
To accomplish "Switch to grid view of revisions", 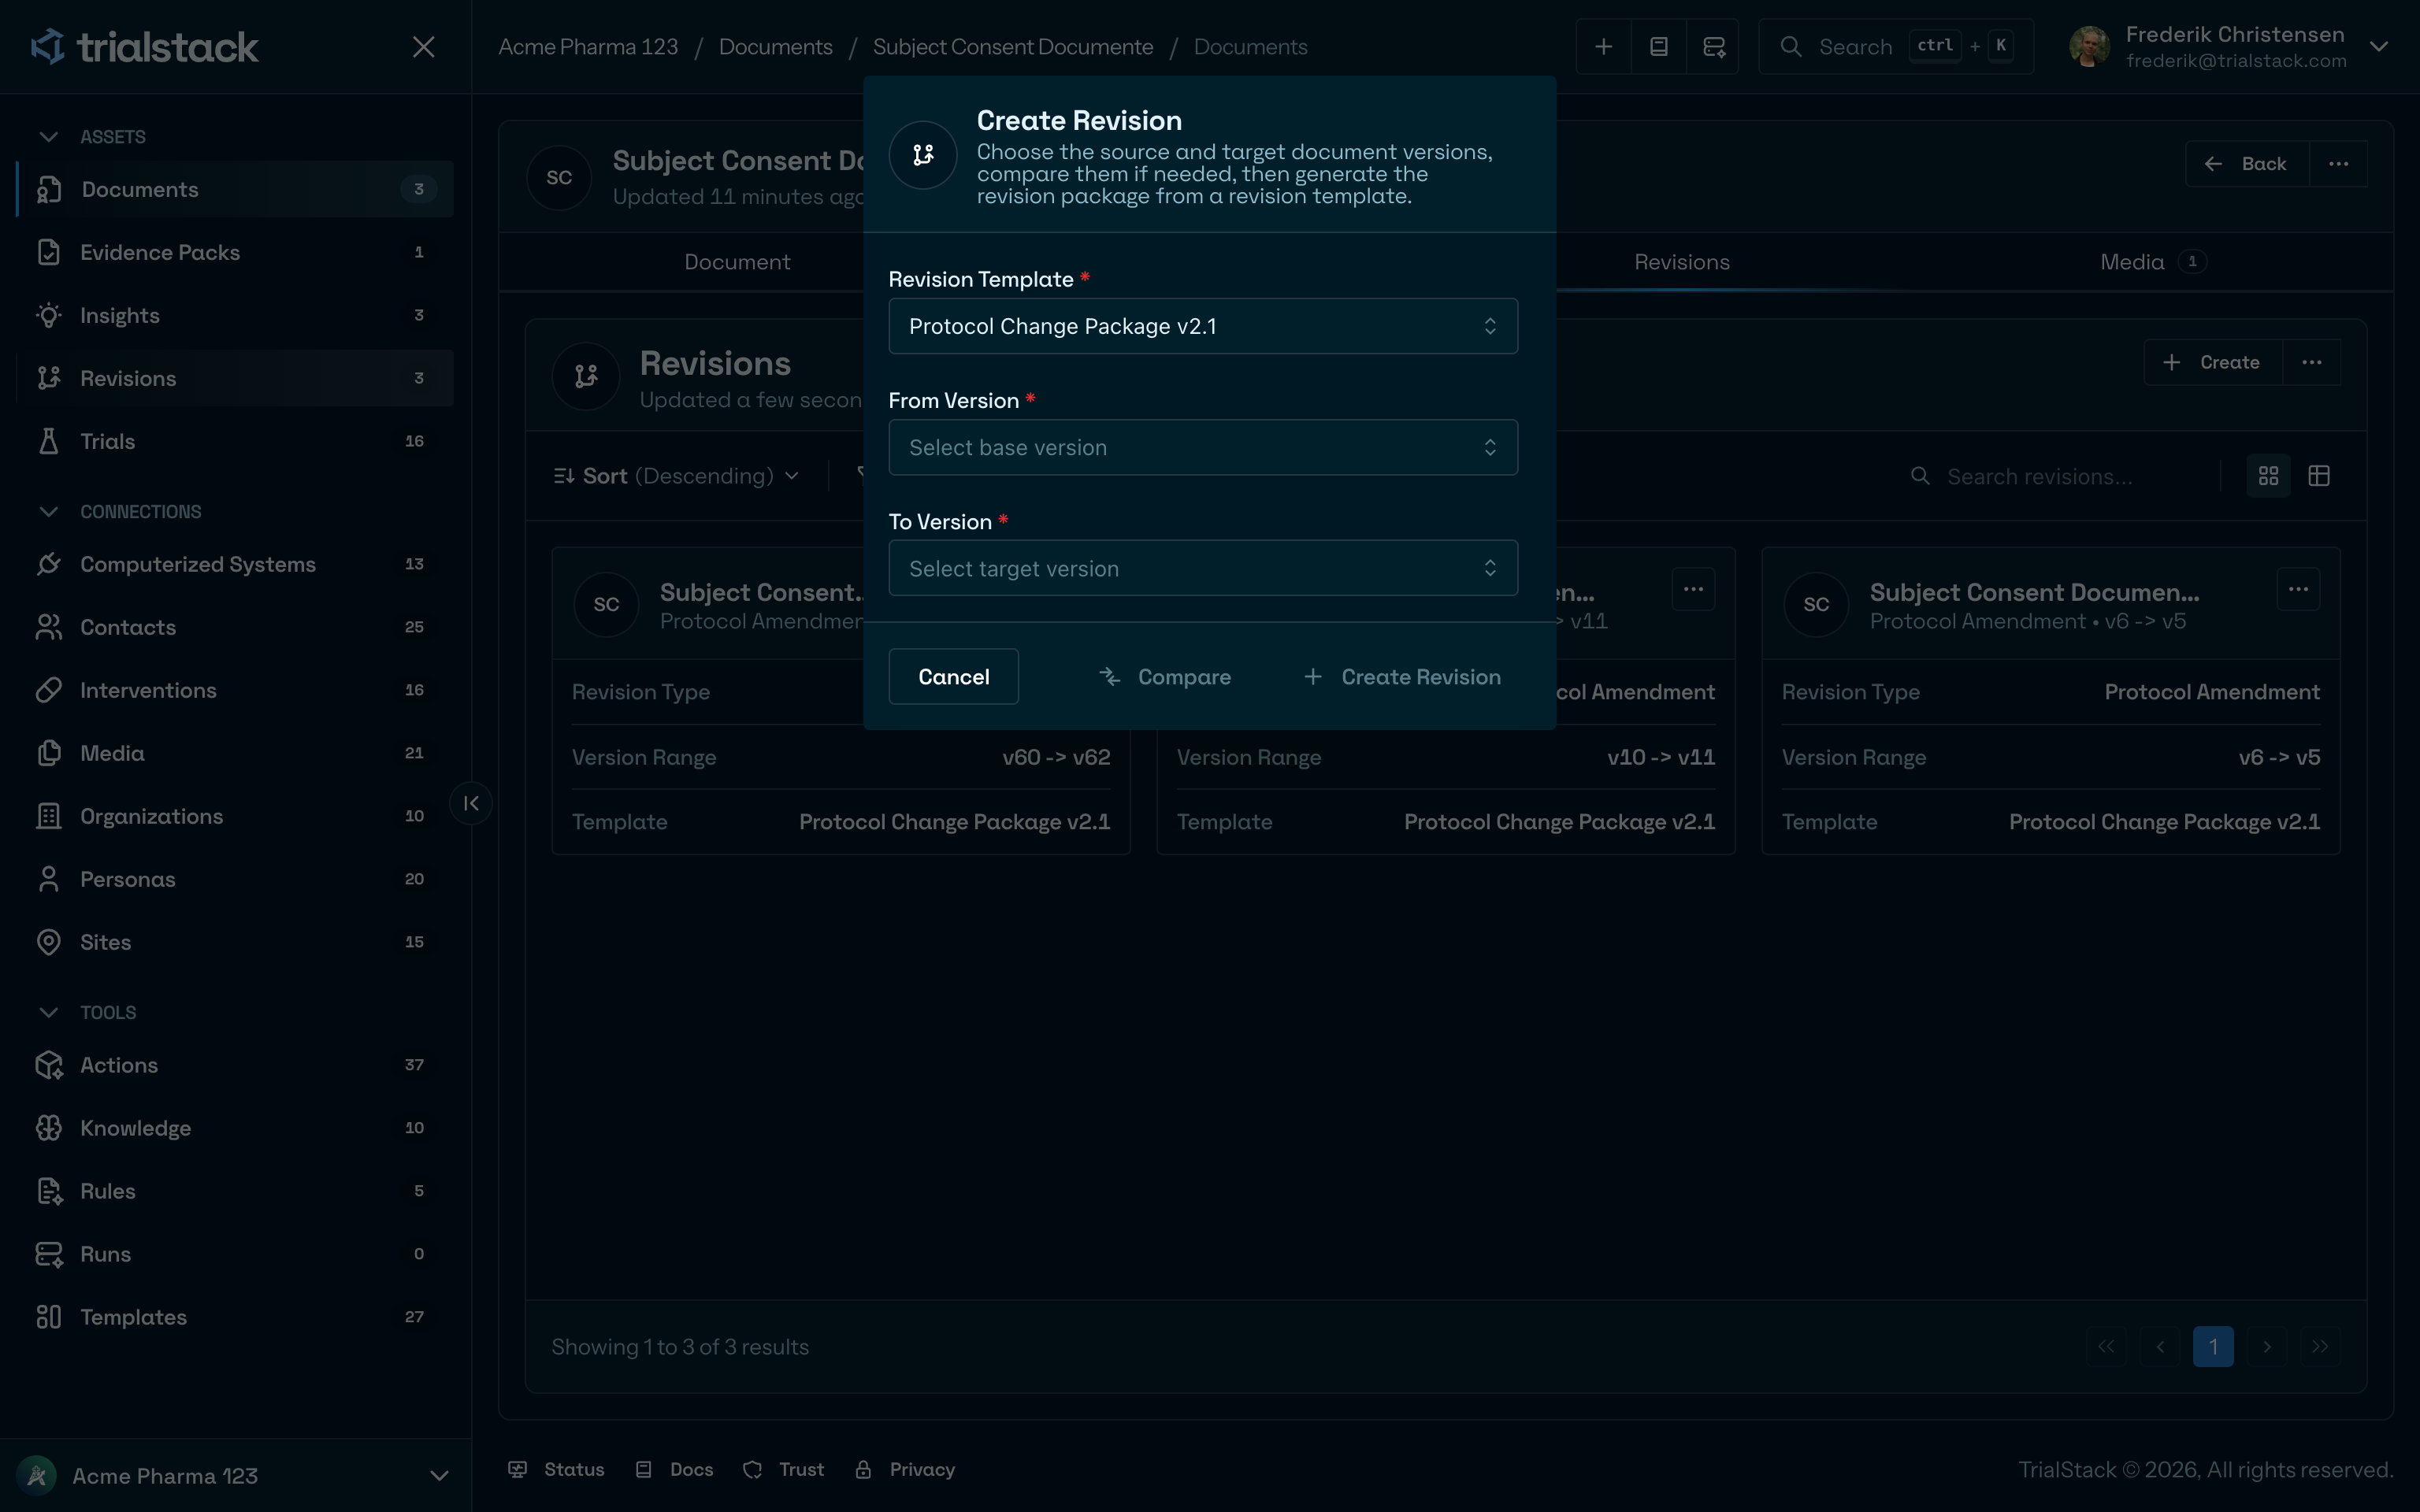I will coord(2268,476).
